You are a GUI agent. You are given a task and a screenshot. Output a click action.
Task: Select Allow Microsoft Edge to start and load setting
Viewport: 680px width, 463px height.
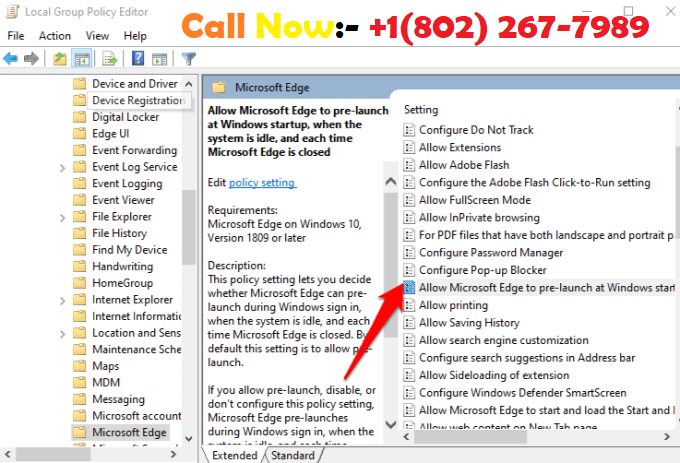click(539, 410)
